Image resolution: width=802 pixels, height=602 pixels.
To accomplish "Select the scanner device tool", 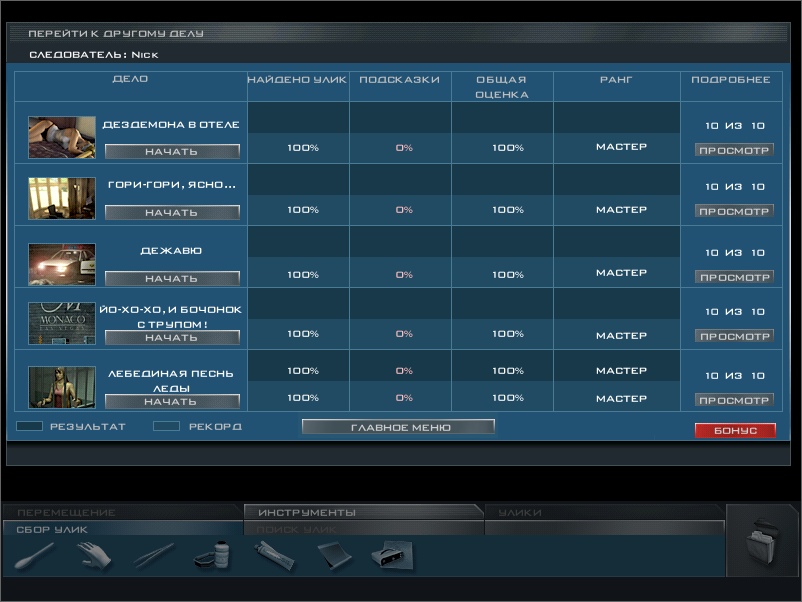I will point(393,556).
